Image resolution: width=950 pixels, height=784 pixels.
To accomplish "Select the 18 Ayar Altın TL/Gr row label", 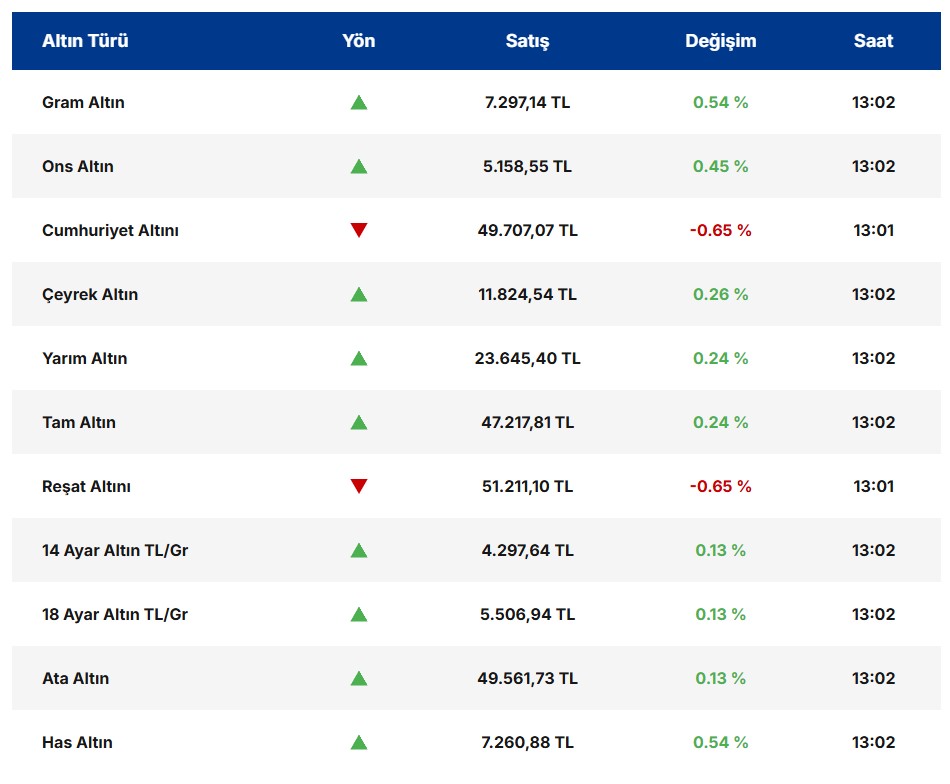I will [115, 614].
